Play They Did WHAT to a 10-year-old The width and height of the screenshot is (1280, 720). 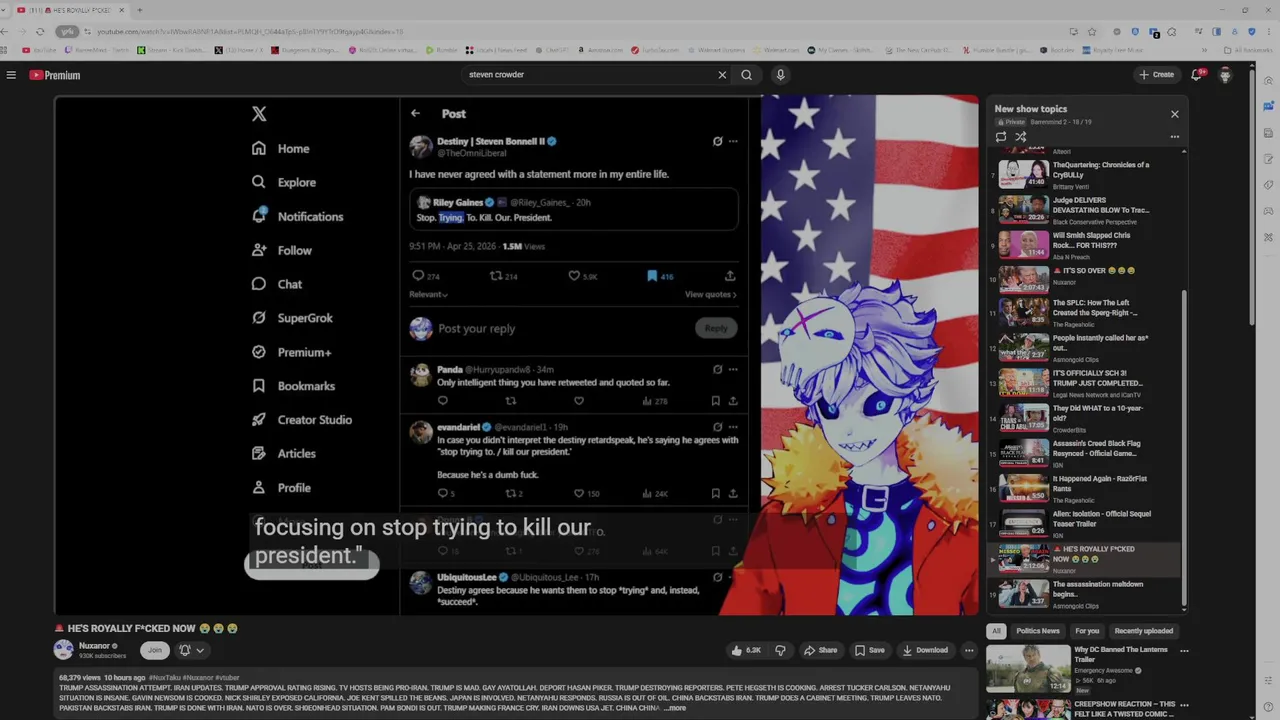click(1085, 418)
